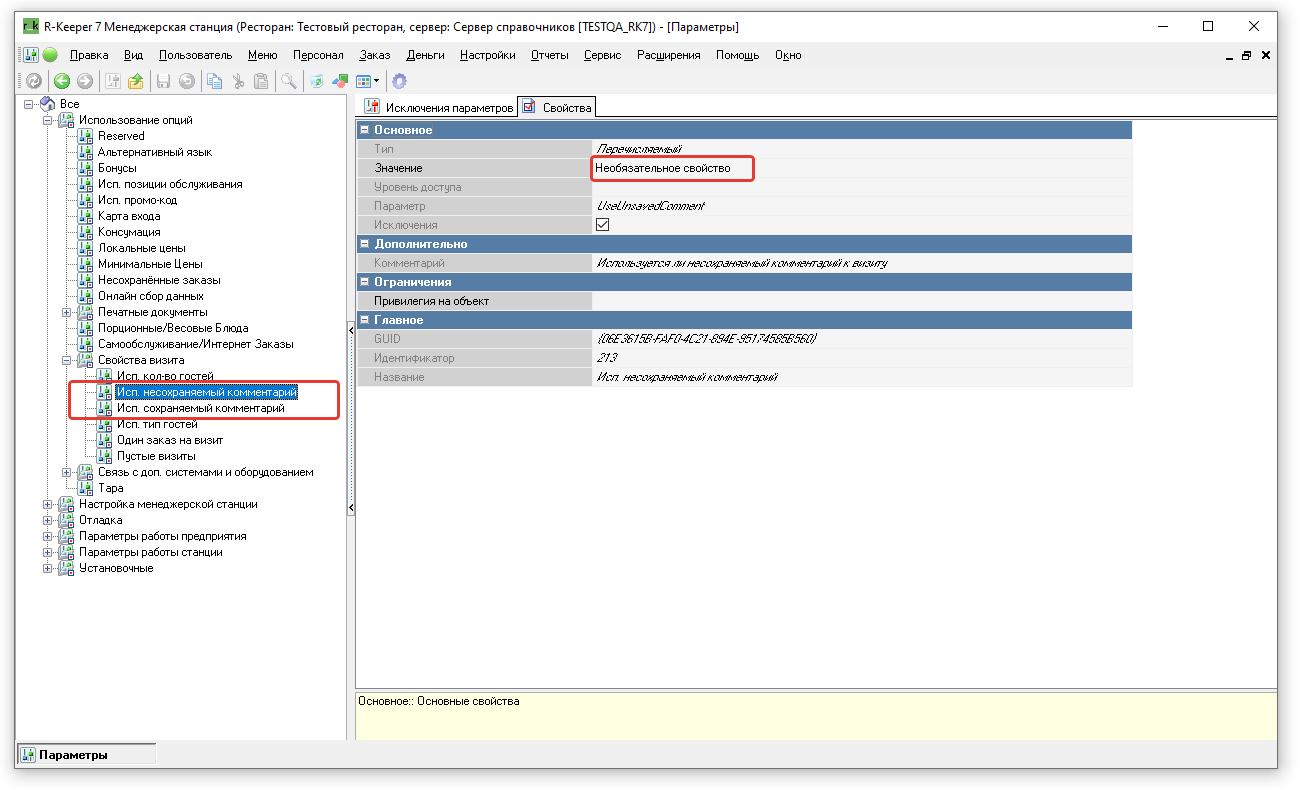Toggle the Исключения checkbox

(x=602, y=225)
